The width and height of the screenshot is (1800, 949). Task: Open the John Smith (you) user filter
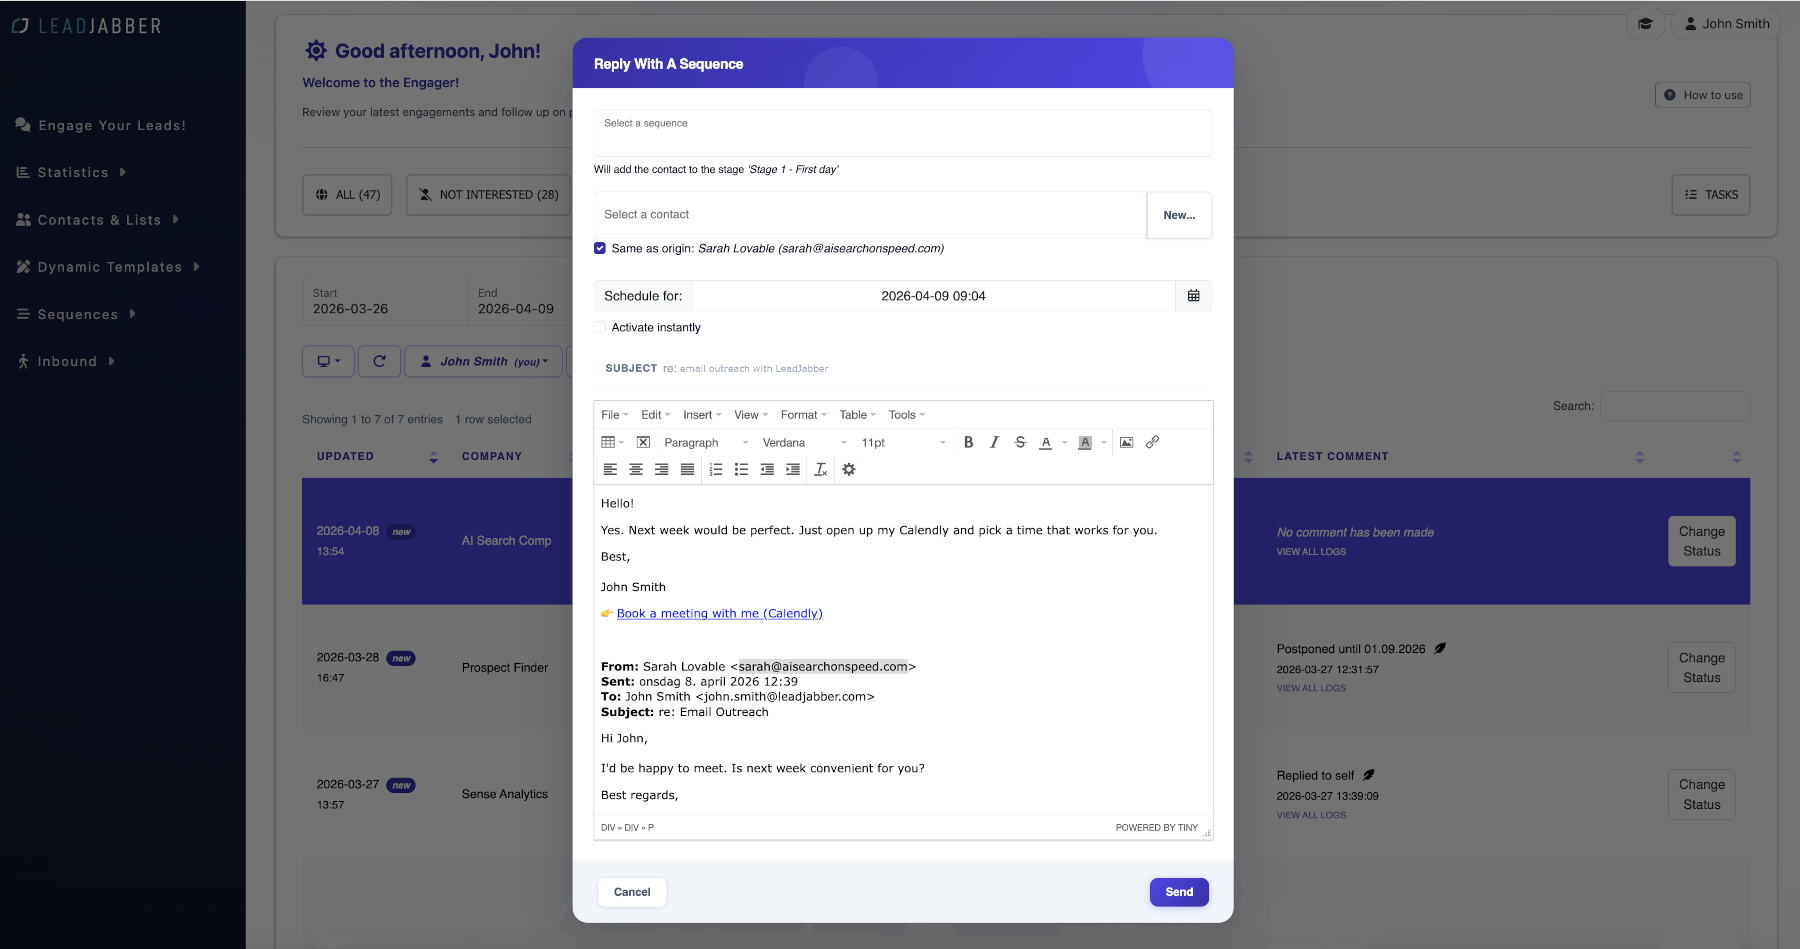(483, 361)
